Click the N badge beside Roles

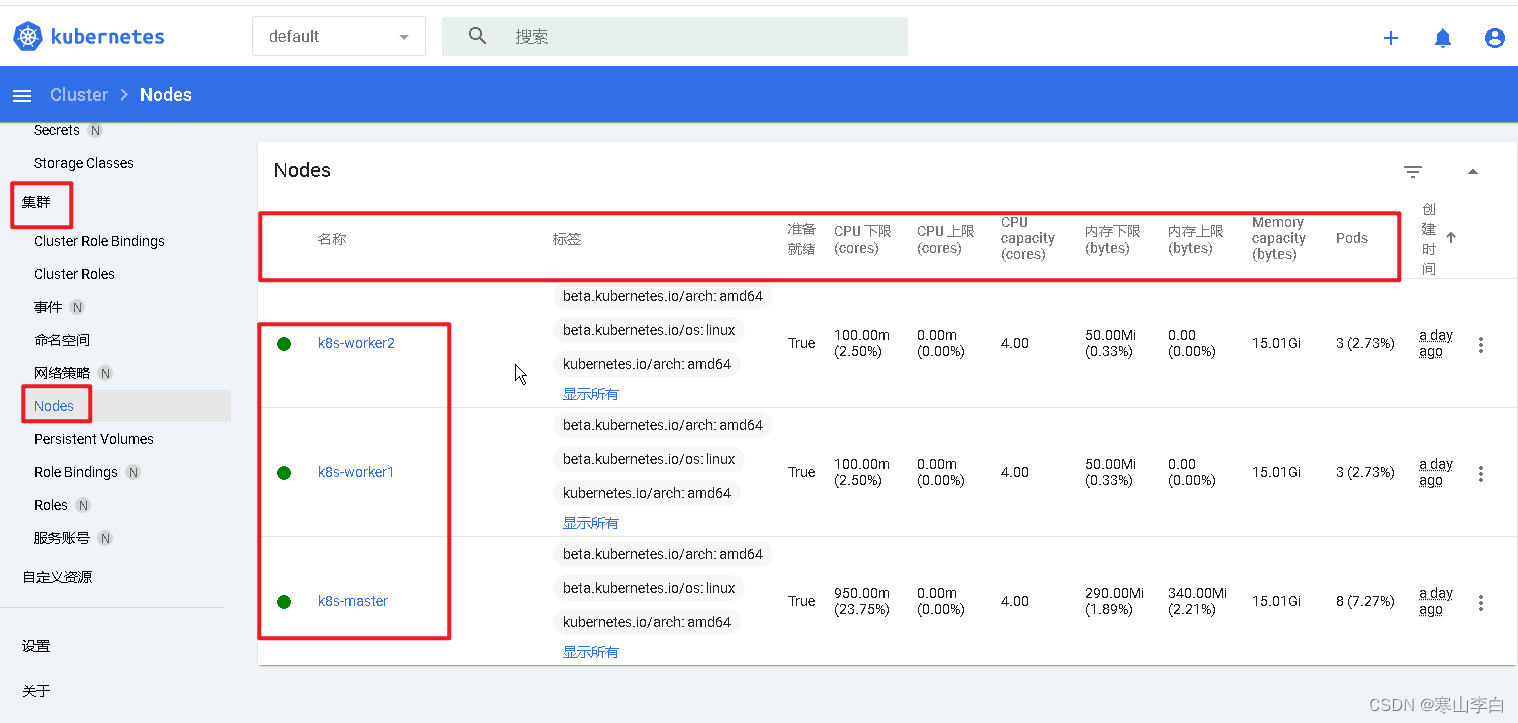coord(84,505)
